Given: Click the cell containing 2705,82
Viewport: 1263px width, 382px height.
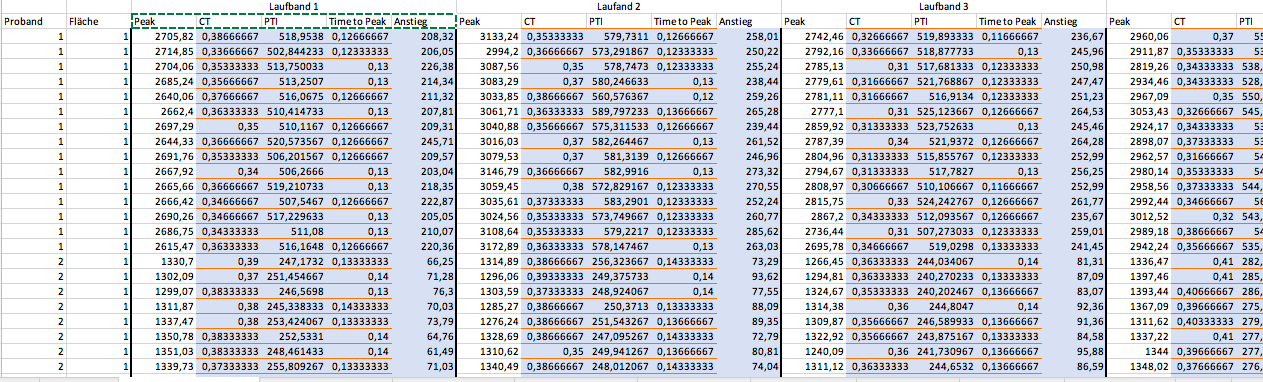Looking at the screenshot, I should pos(164,35).
